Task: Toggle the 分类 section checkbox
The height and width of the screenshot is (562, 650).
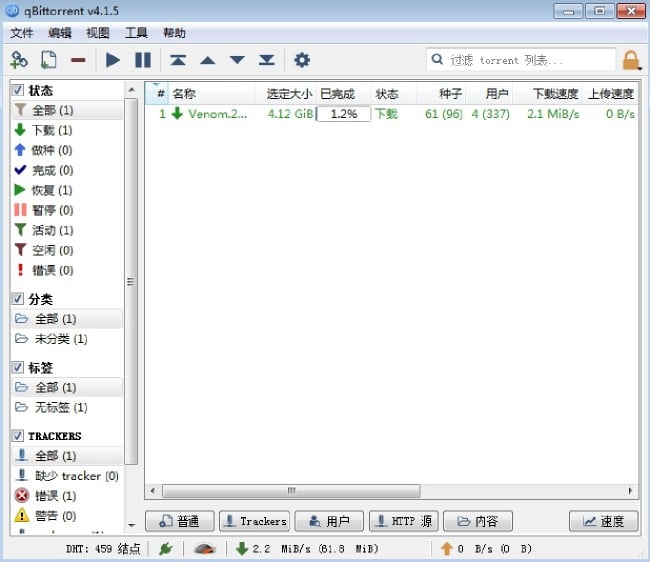Action: (18, 299)
